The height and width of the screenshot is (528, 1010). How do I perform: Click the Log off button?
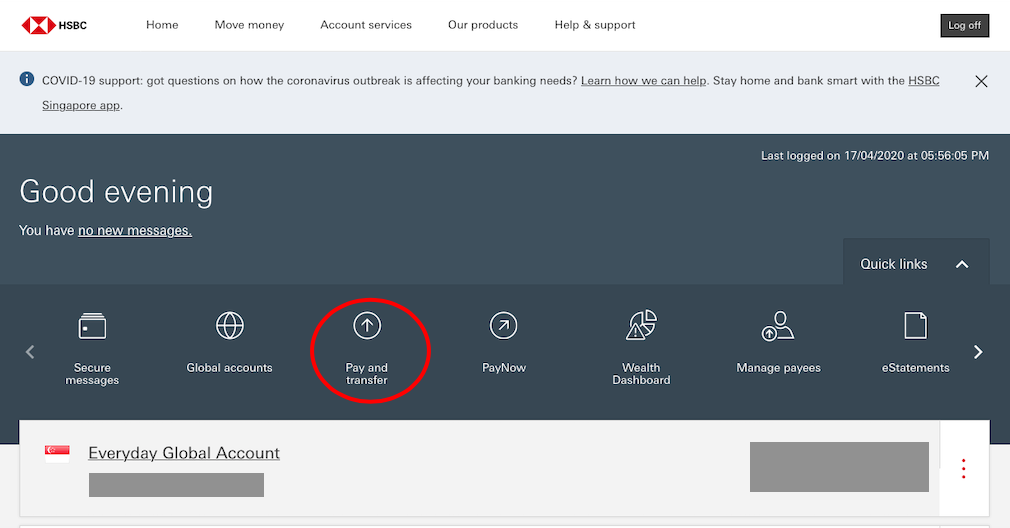click(x=964, y=26)
